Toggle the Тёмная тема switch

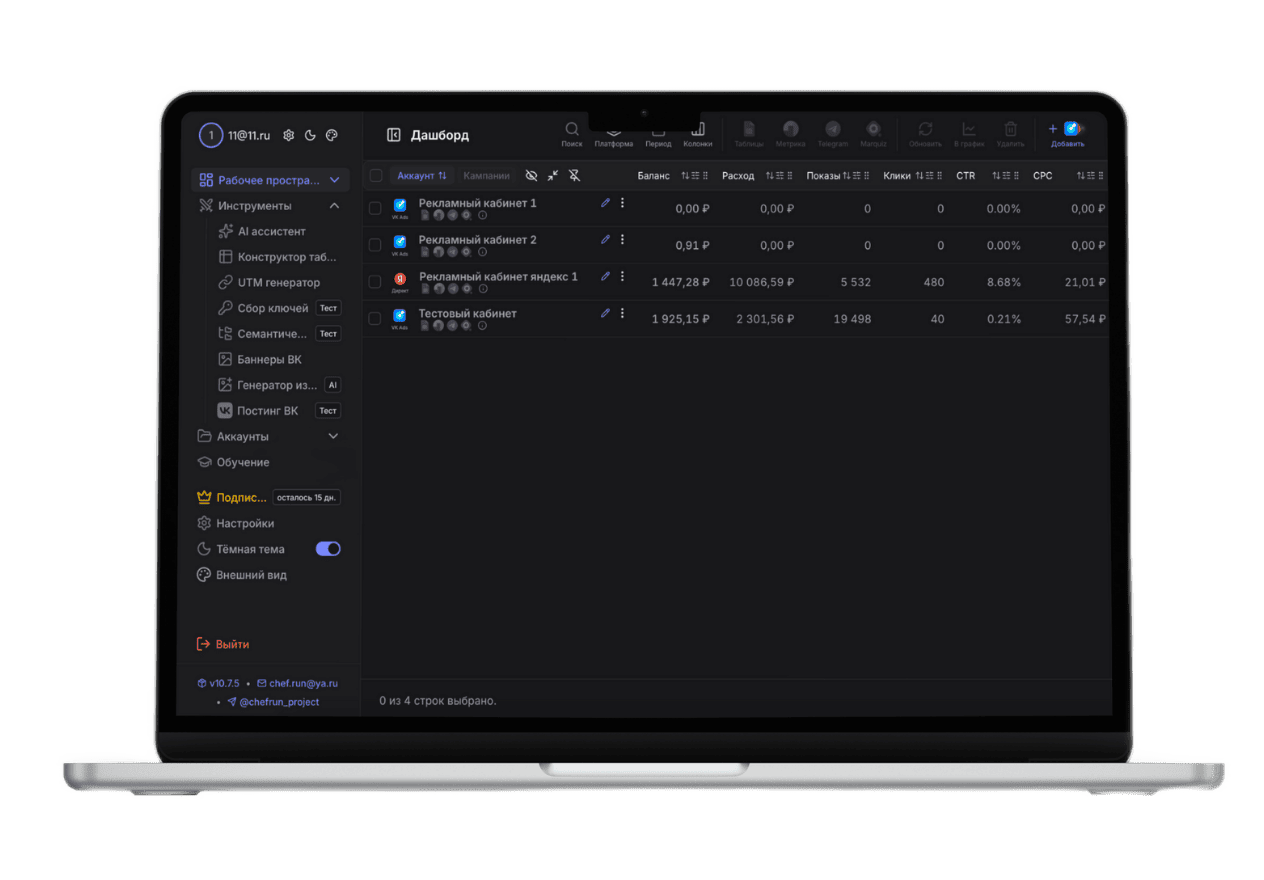click(328, 549)
